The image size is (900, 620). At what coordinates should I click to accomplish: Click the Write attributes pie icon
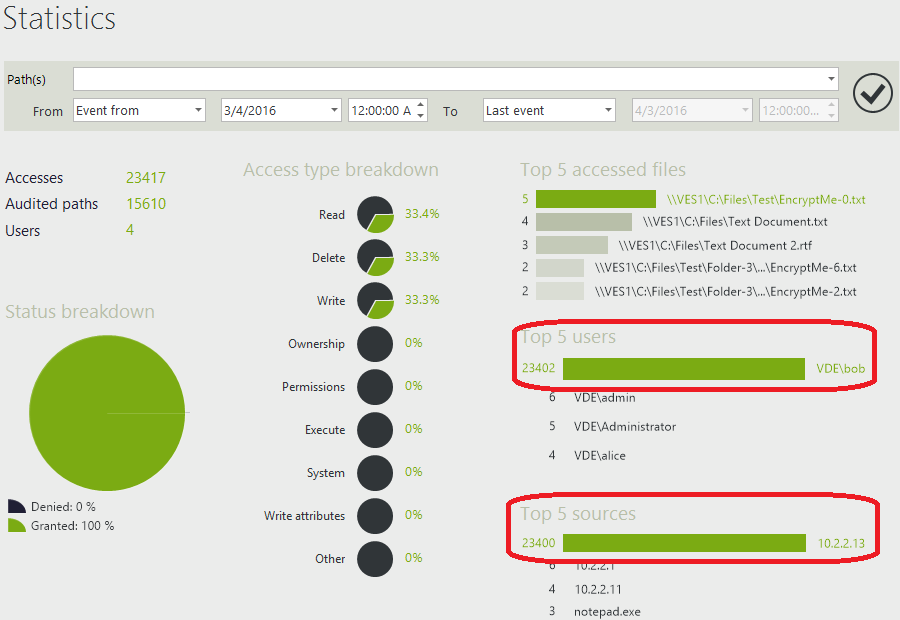(375, 516)
